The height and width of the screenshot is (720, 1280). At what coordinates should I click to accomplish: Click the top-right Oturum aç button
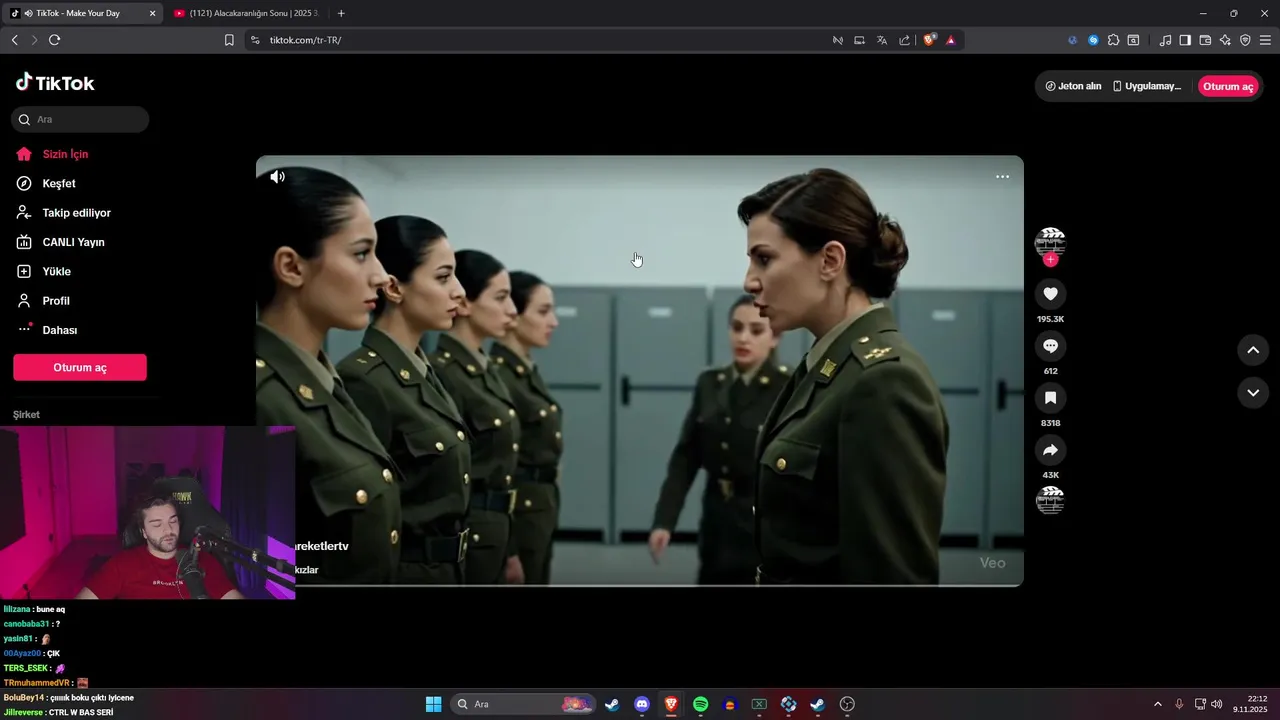coord(1228,86)
